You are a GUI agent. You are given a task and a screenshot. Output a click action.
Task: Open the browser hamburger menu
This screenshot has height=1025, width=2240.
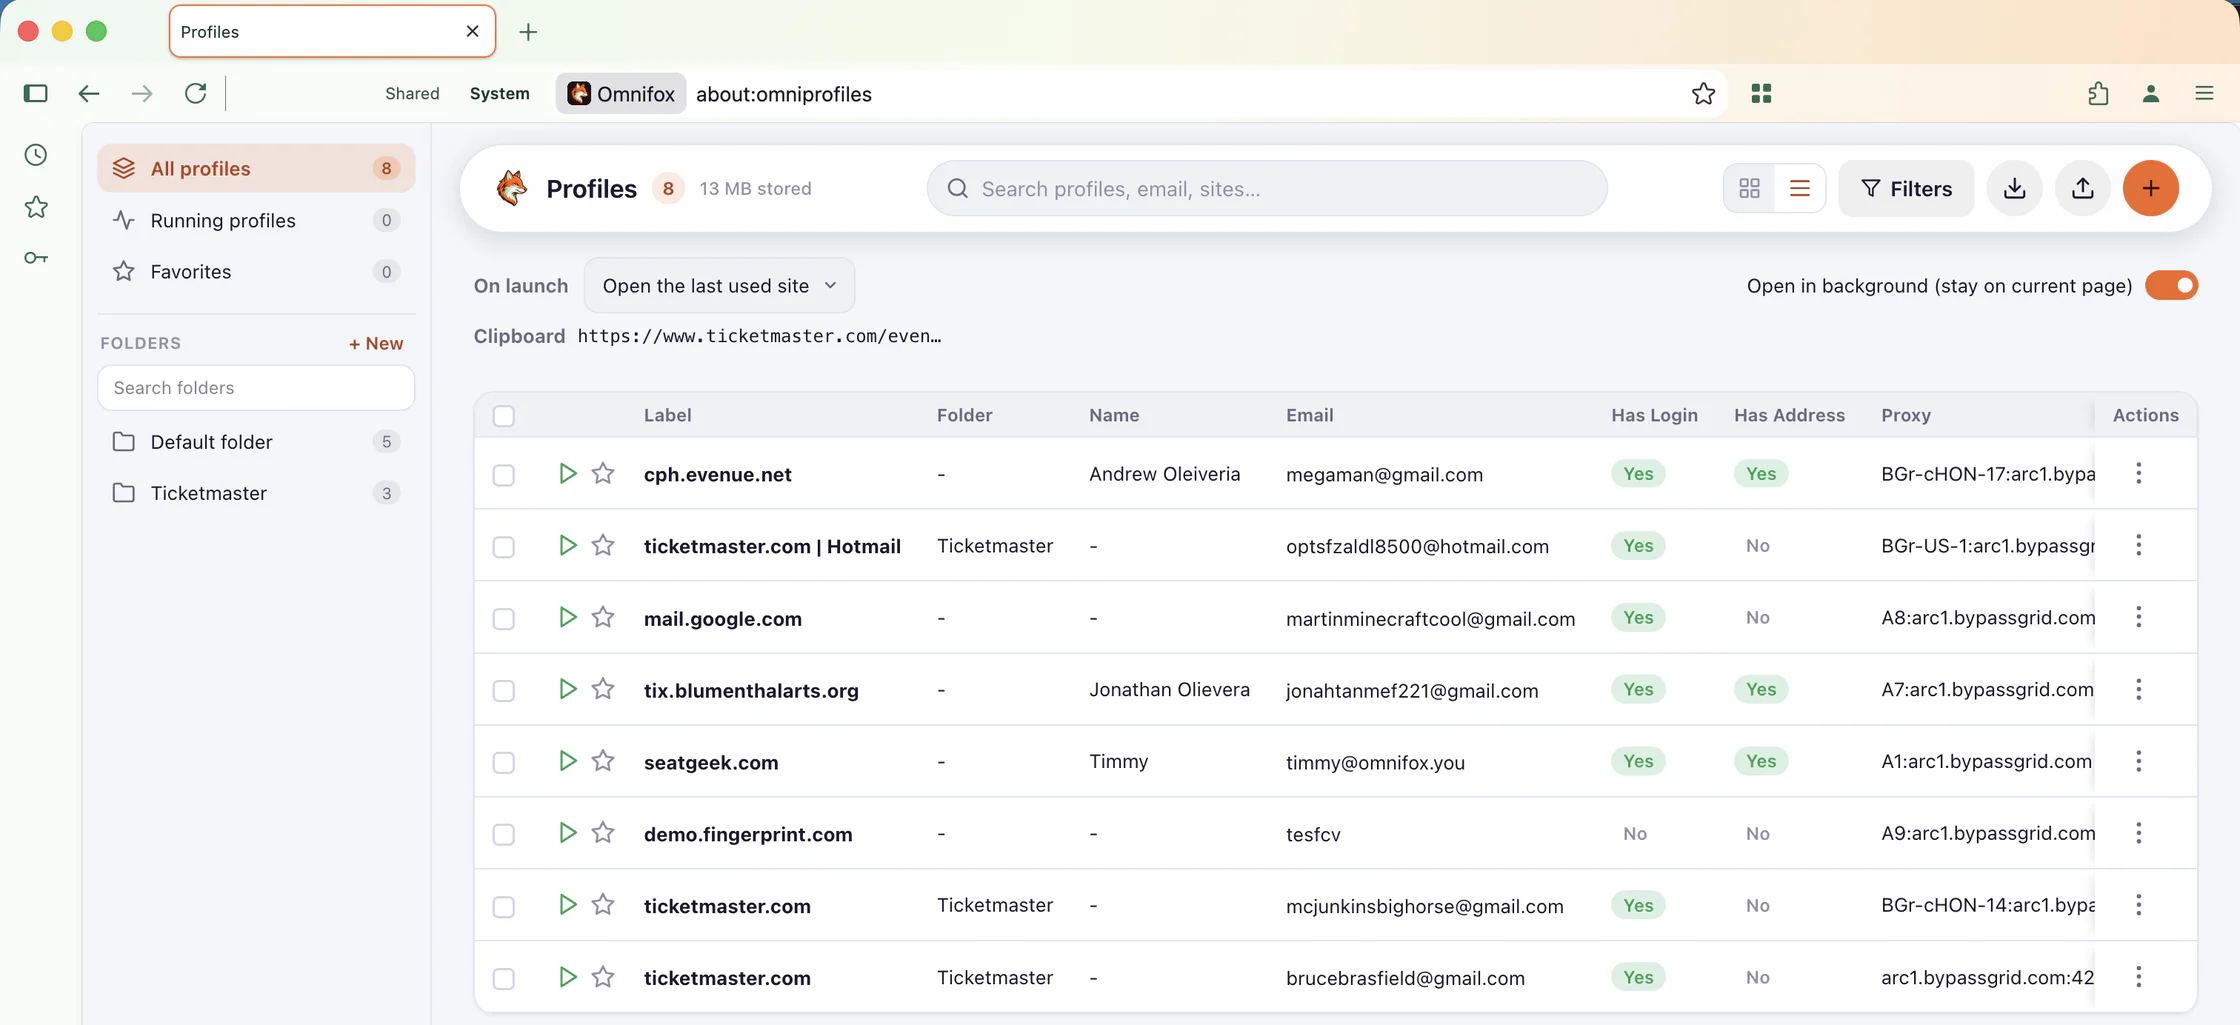tap(2204, 93)
